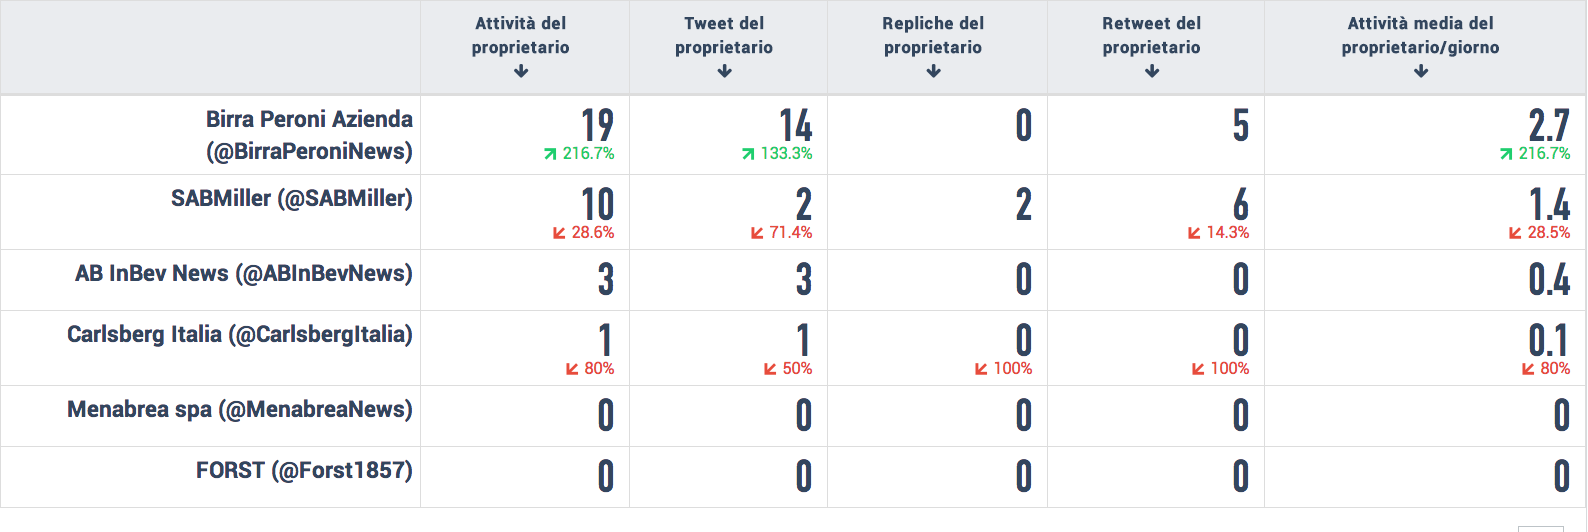Click red down arrow beside Carlsberg 80% activity
This screenshot has height=532, width=1588.
pos(572,369)
